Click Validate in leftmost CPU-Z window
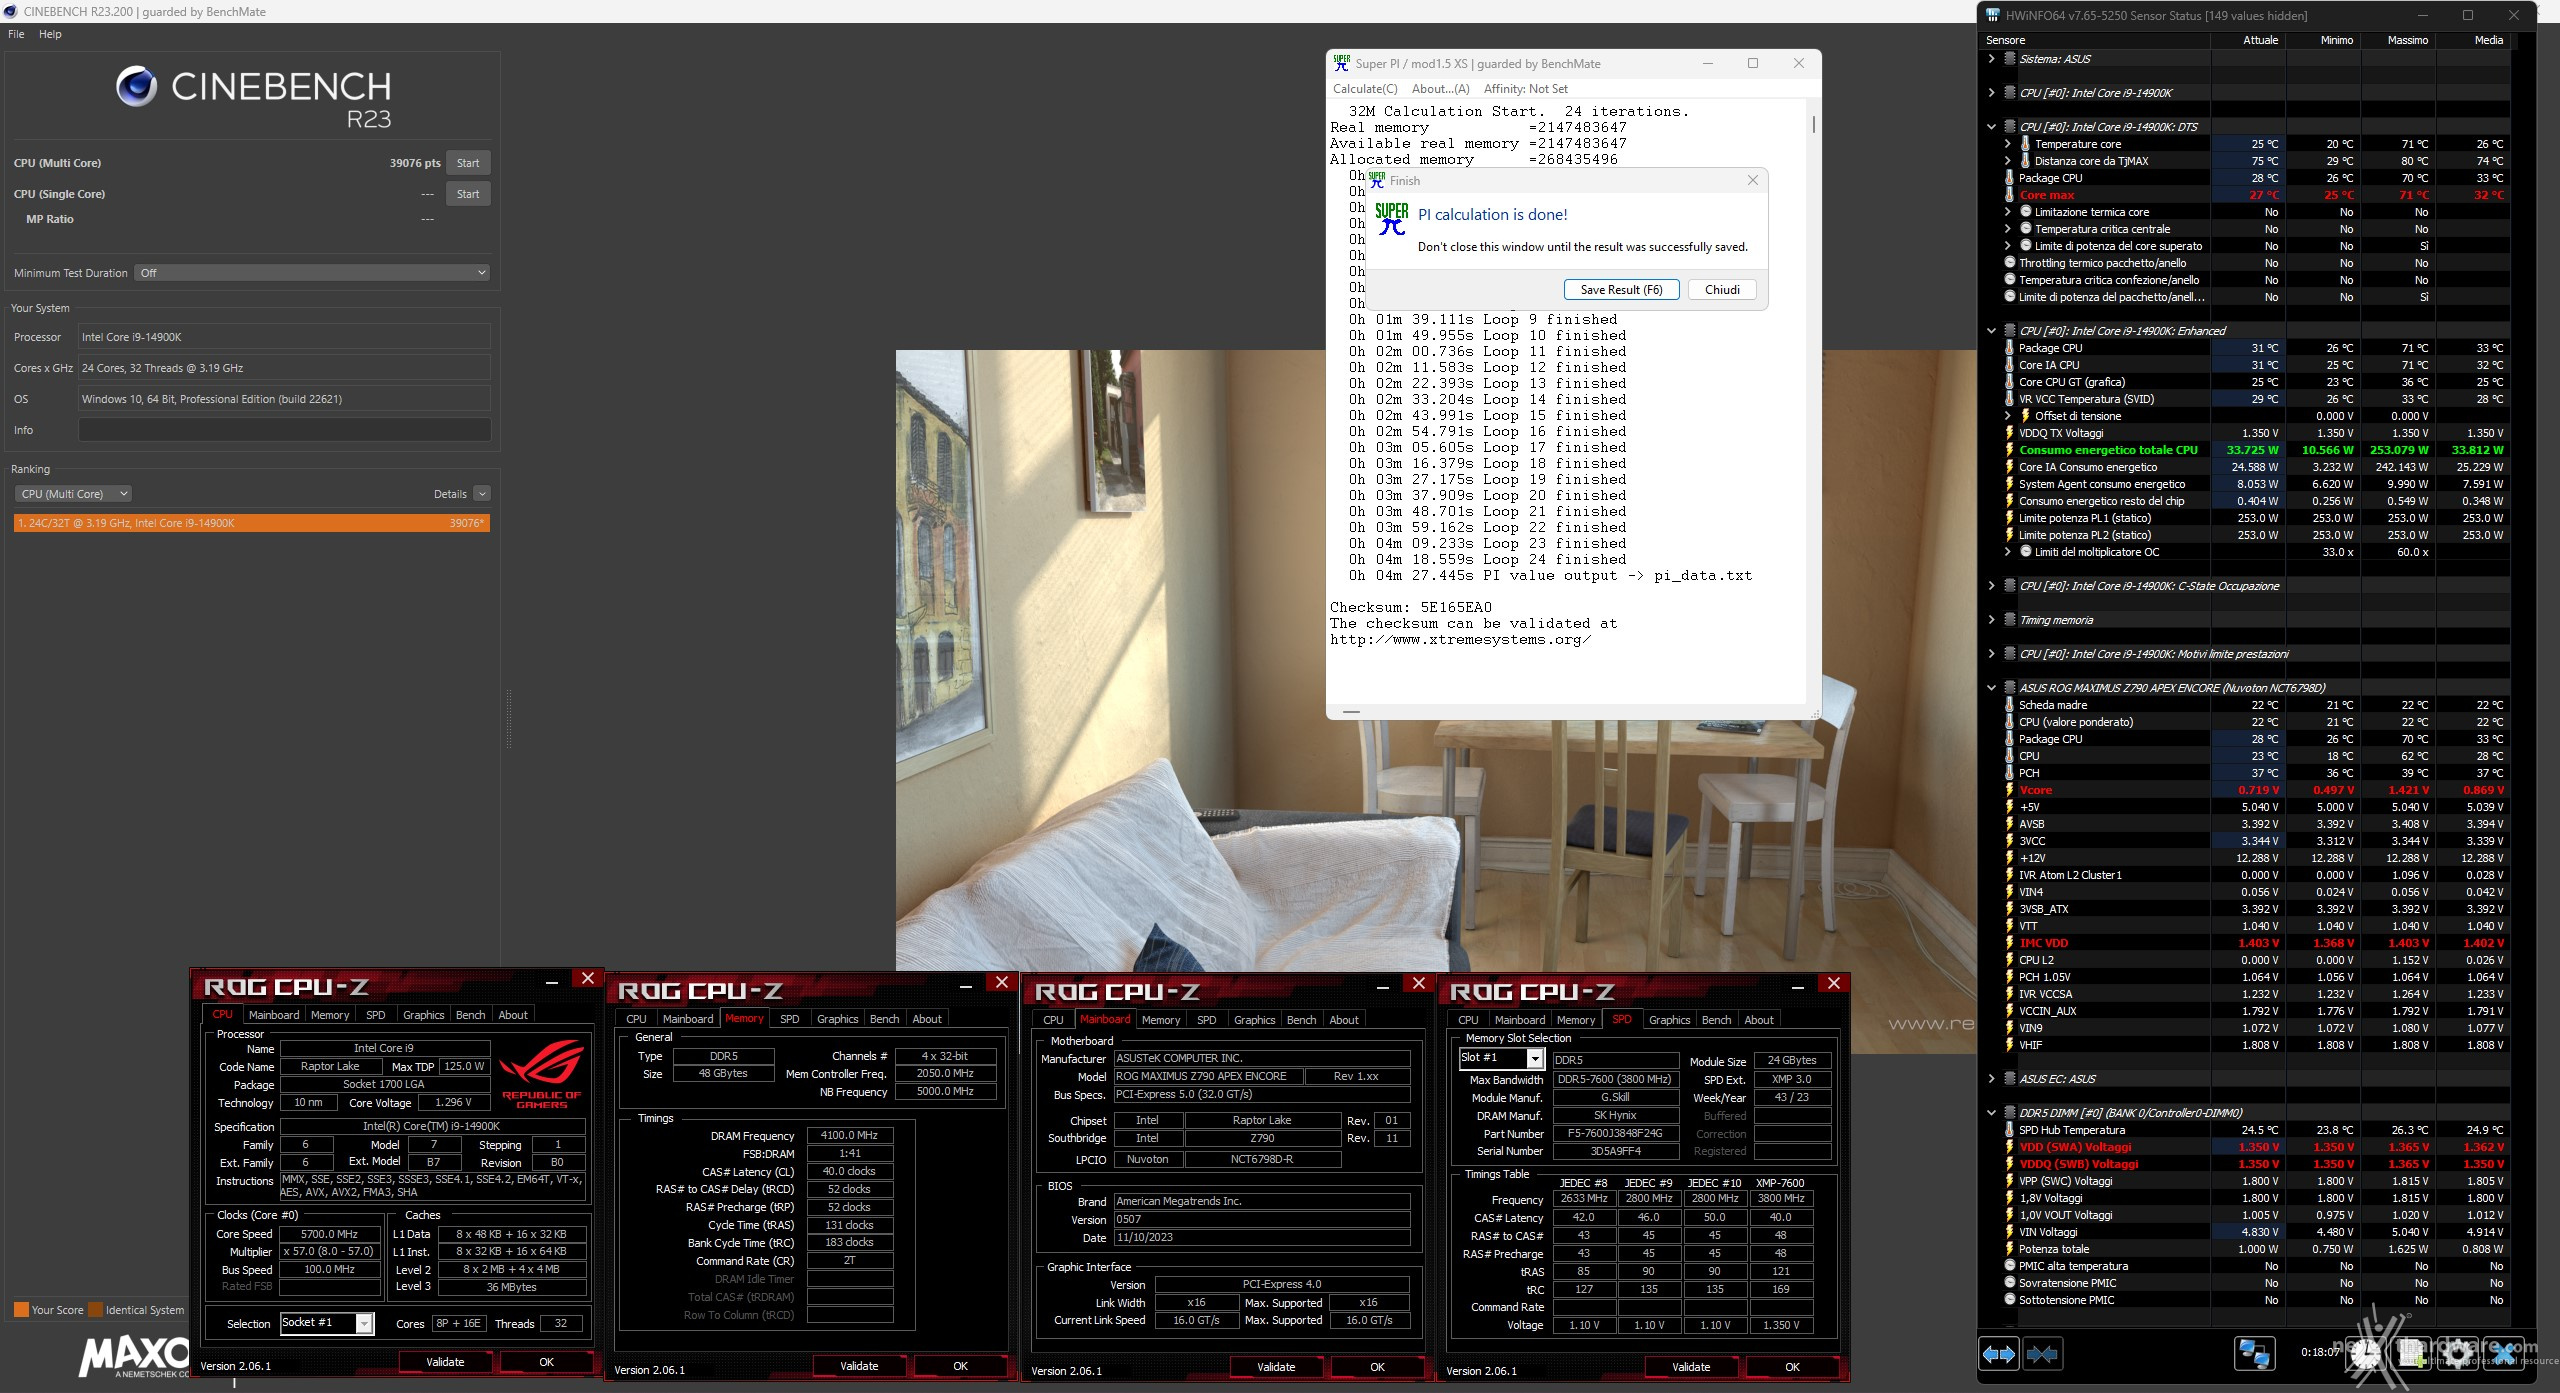The width and height of the screenshot is (2560, 1393). 445,1362
